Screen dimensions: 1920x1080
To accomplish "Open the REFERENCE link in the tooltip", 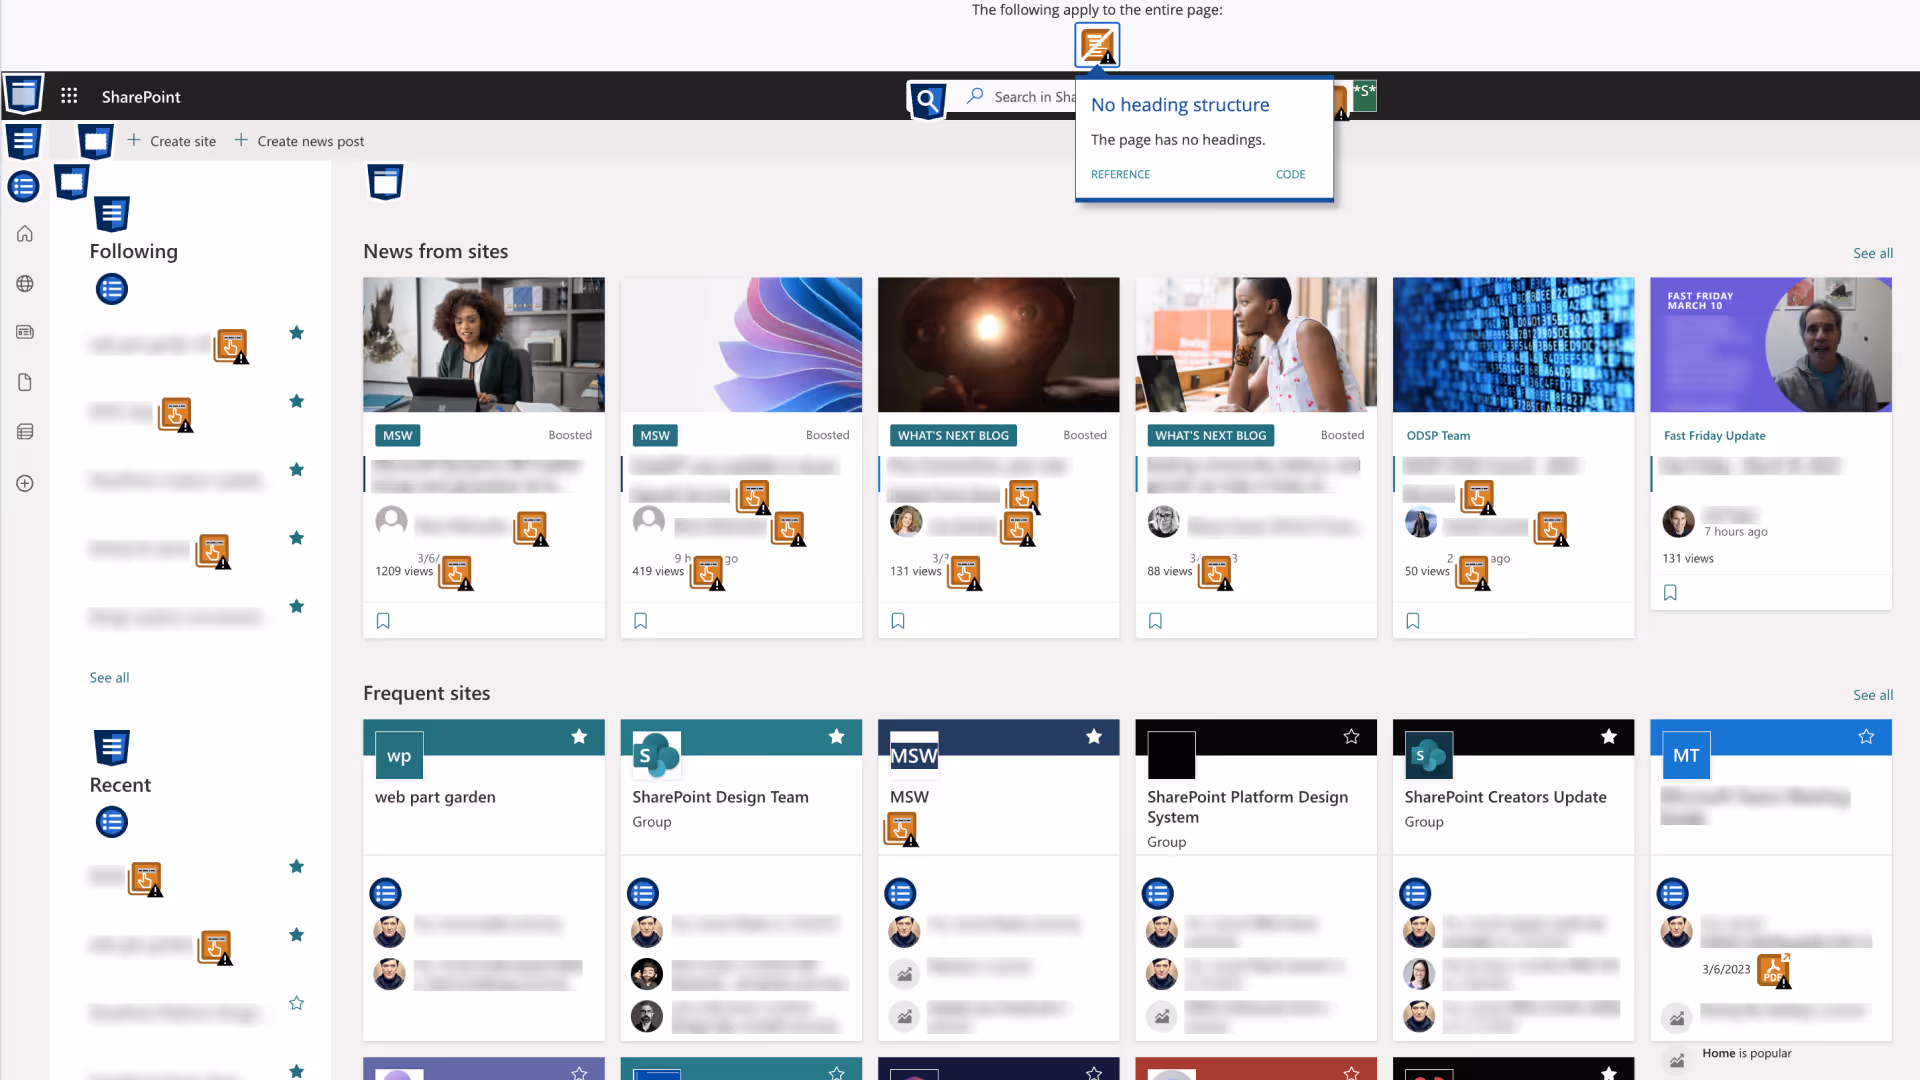I will tap(1120, 174).
